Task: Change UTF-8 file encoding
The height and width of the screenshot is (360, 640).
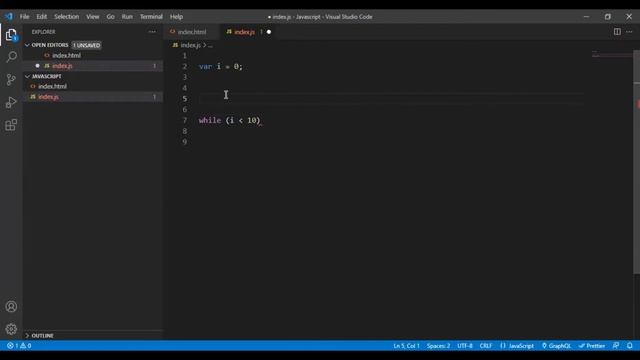Action: [464, 346]
